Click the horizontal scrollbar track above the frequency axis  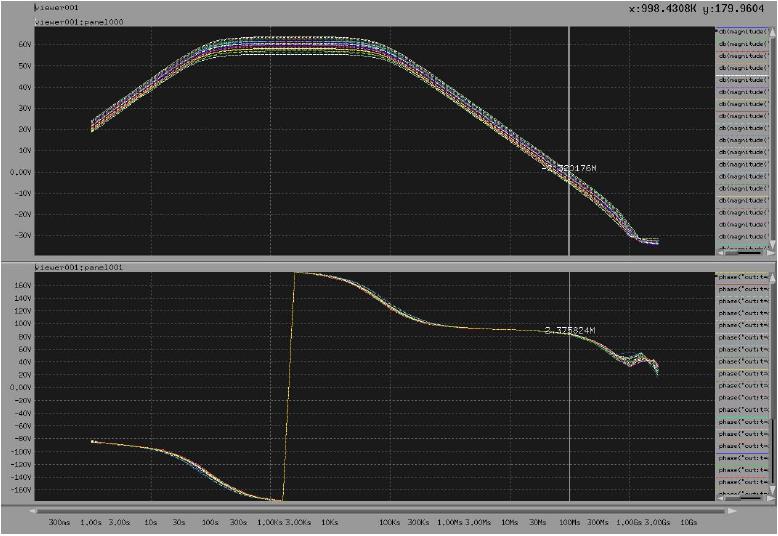coord(382,511)
